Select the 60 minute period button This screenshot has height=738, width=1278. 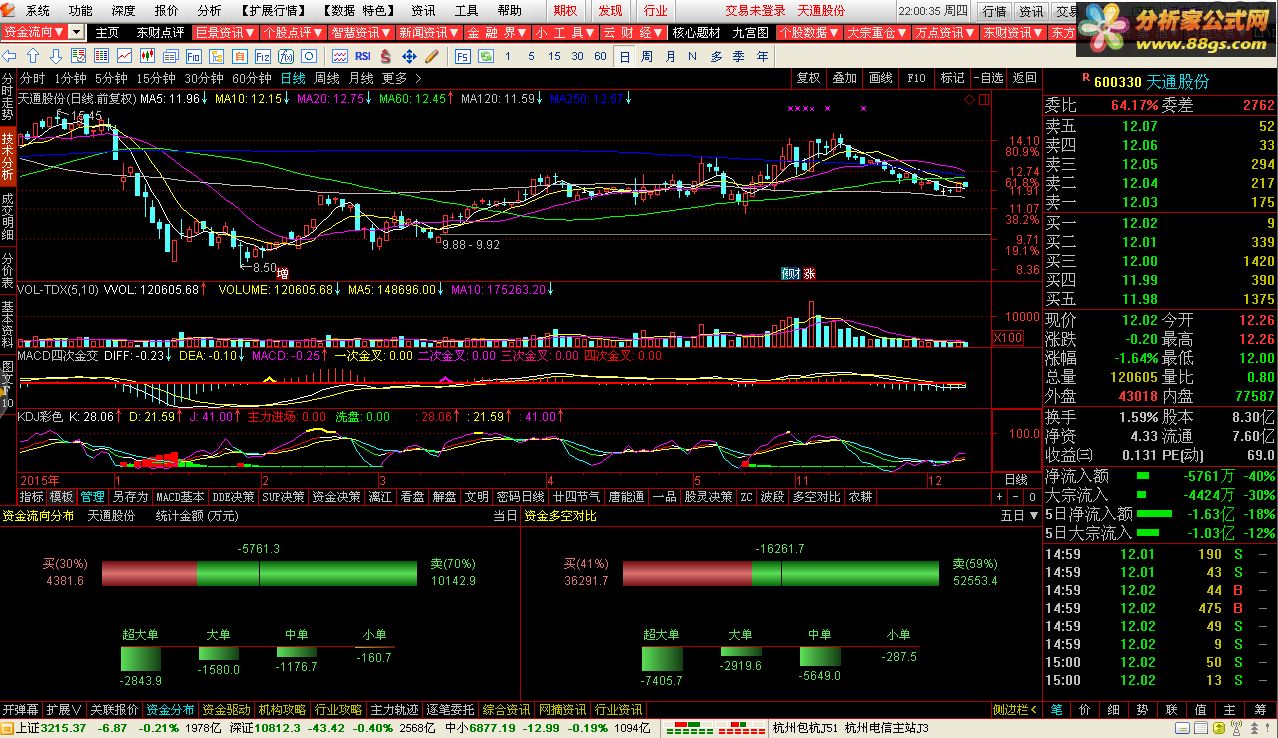point(599,56)
